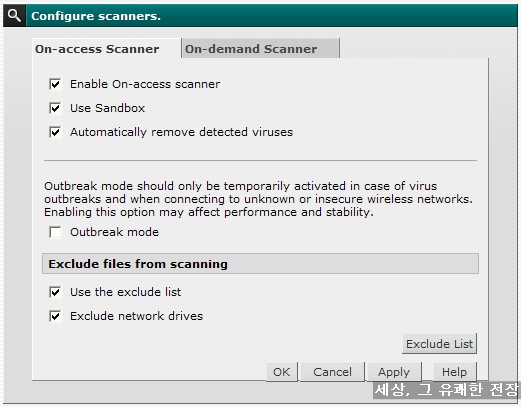Toggle the Exclude network drives checkbox
The image size is (521, 408).
(55, 316)
